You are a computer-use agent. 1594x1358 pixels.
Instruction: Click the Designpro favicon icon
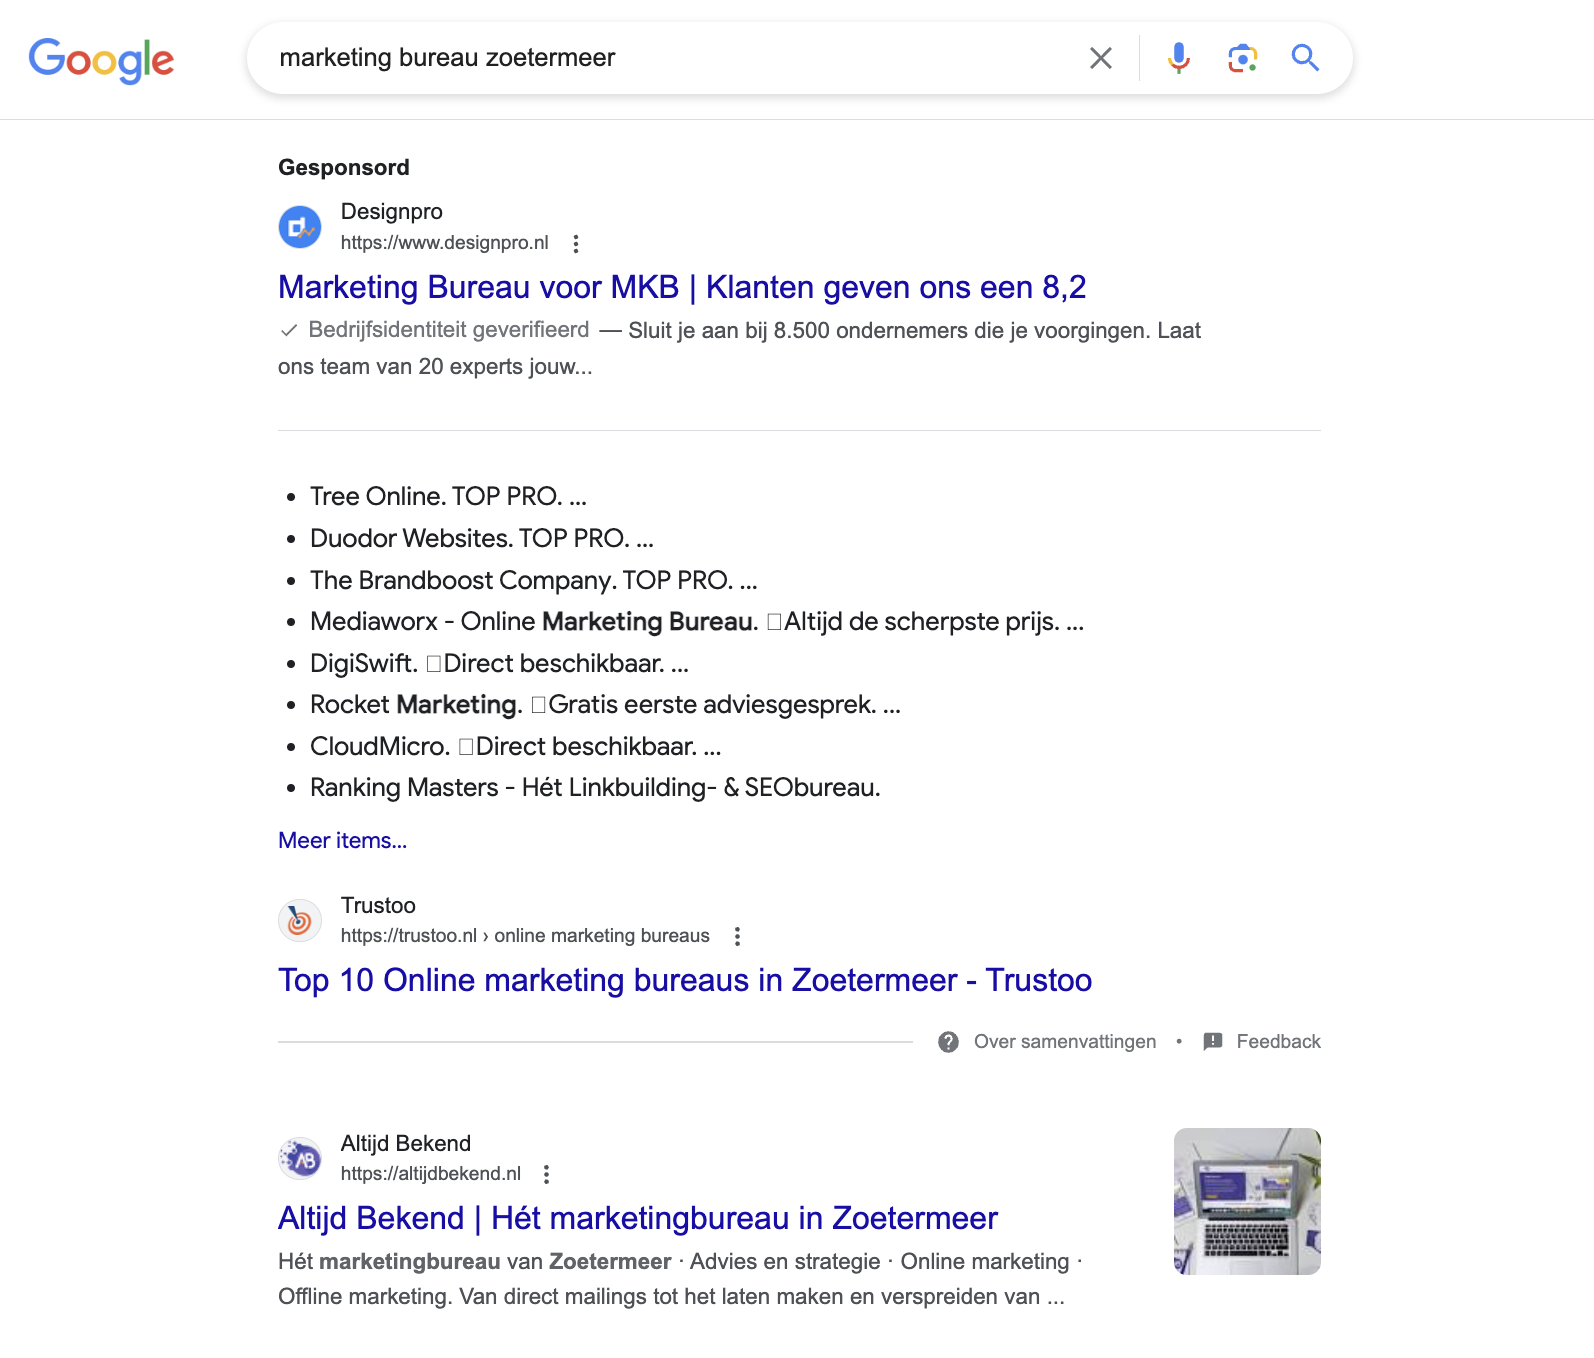tap(299, 227)
